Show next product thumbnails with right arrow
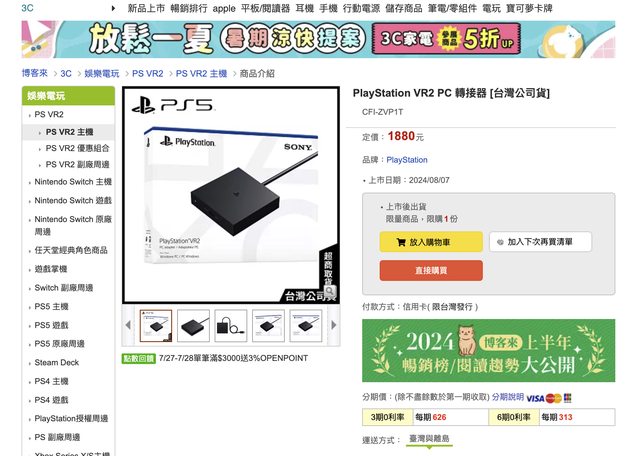 click(x=334, y=325)
